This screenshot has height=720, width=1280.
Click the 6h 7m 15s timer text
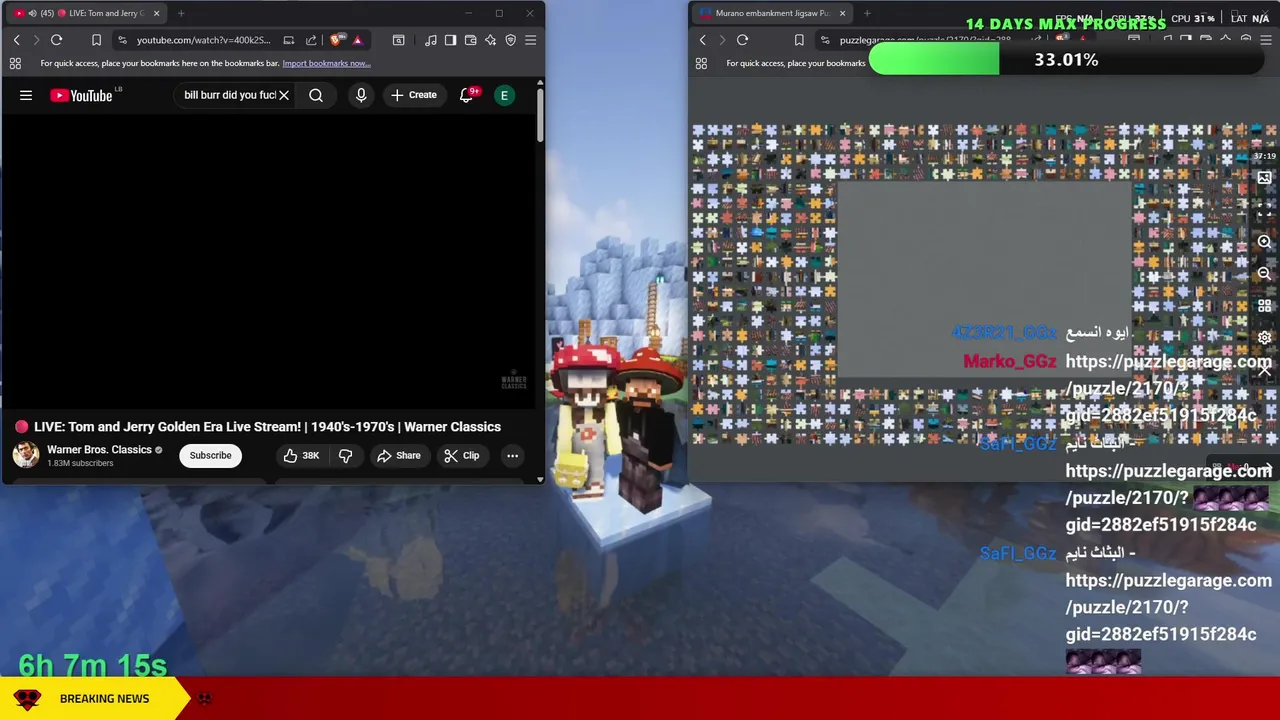coord(93,665)
